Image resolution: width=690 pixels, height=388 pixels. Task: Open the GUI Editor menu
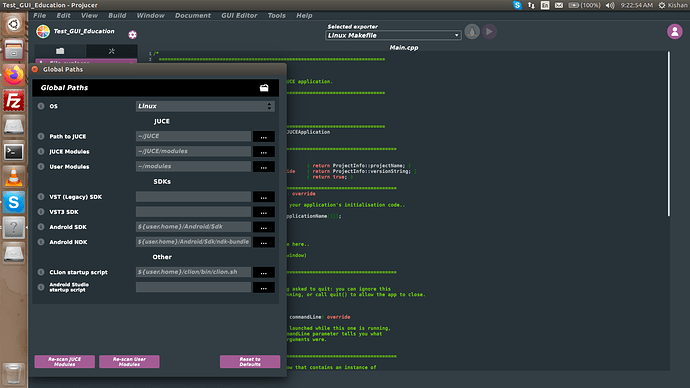point(239,15)
